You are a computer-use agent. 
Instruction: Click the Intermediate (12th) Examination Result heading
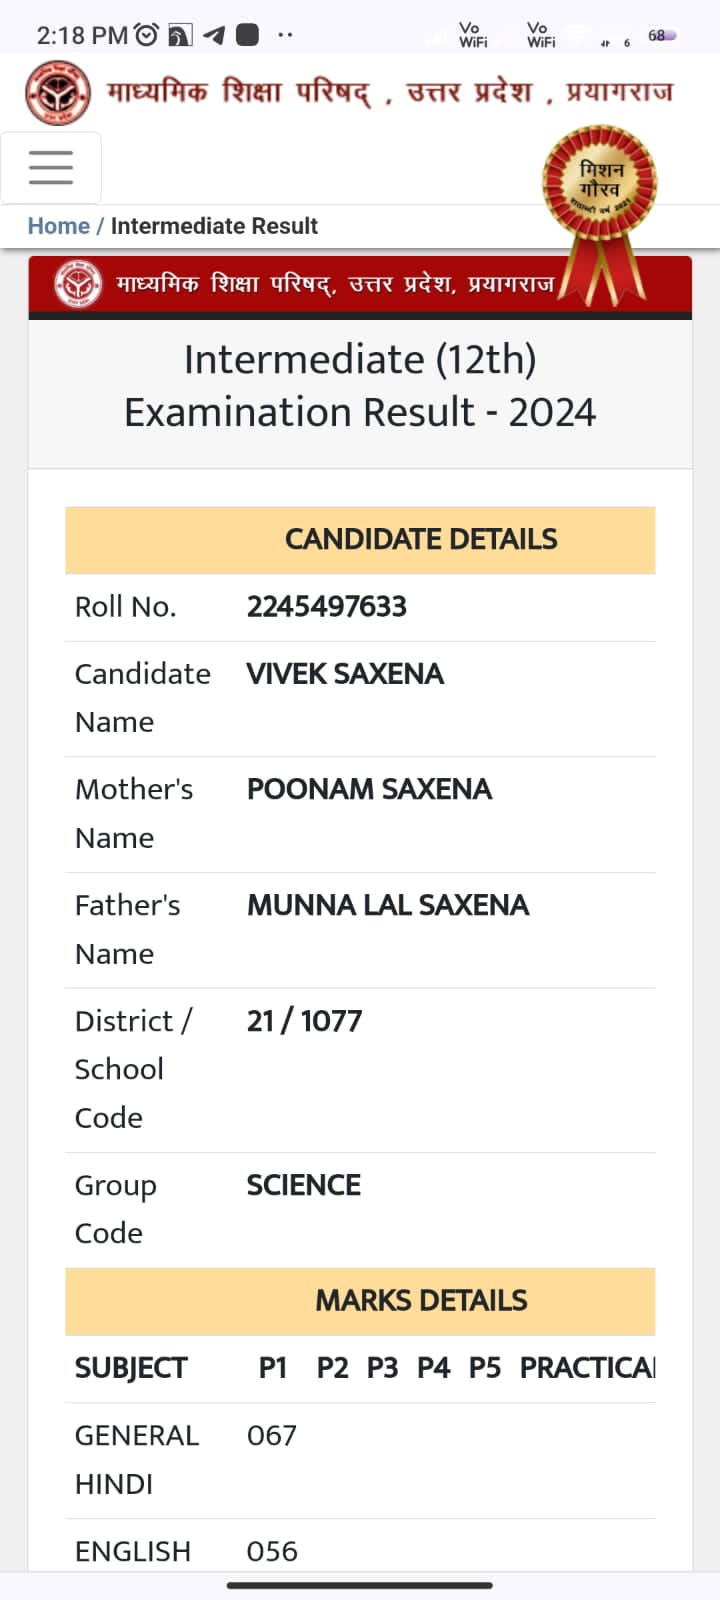[360, 386]
